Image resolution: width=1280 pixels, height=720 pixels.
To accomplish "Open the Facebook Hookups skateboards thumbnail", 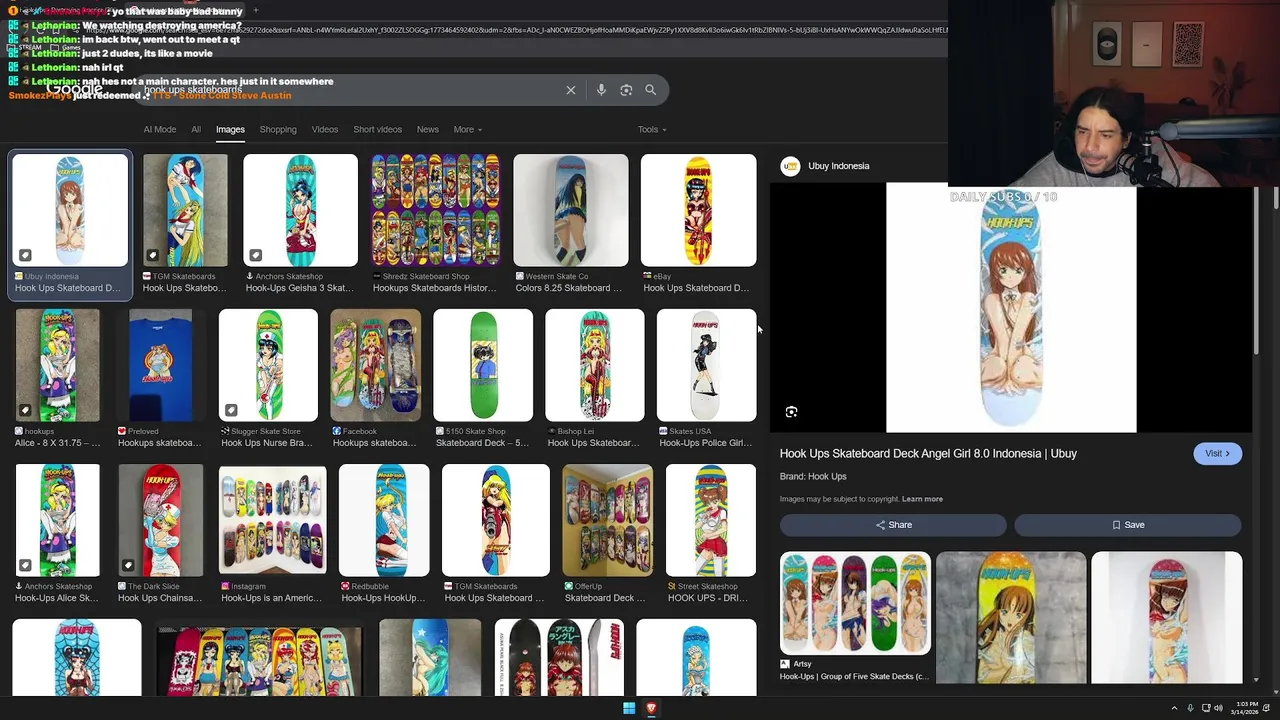I will pos(375,365).
